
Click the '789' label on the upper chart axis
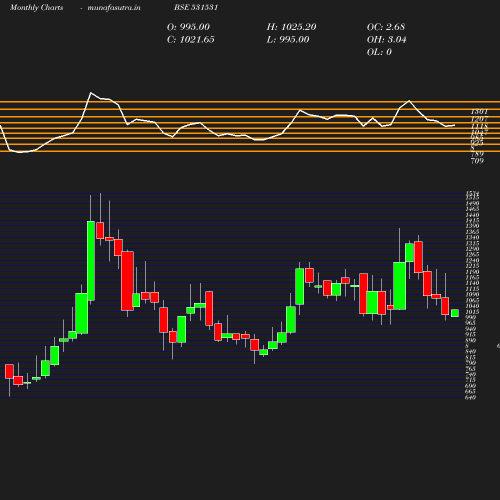(477, 154)
